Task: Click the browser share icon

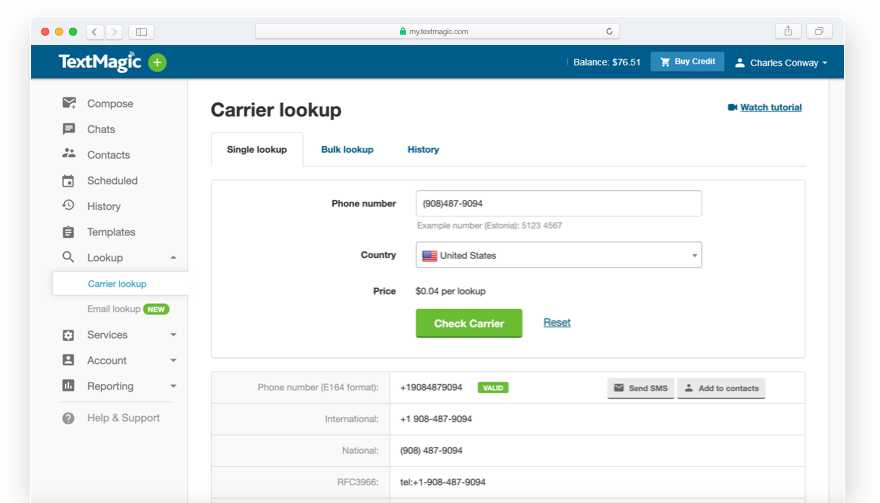Action: 788,31
